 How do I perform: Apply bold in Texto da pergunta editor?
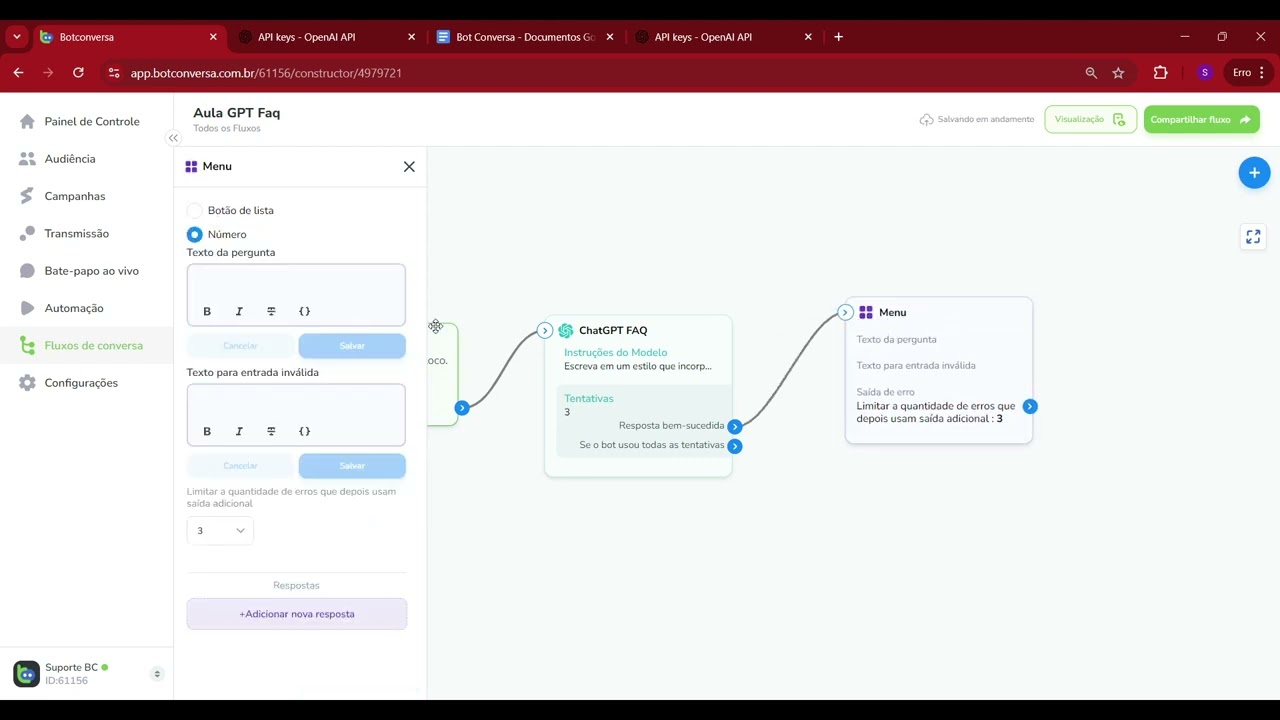pos(207,311)
